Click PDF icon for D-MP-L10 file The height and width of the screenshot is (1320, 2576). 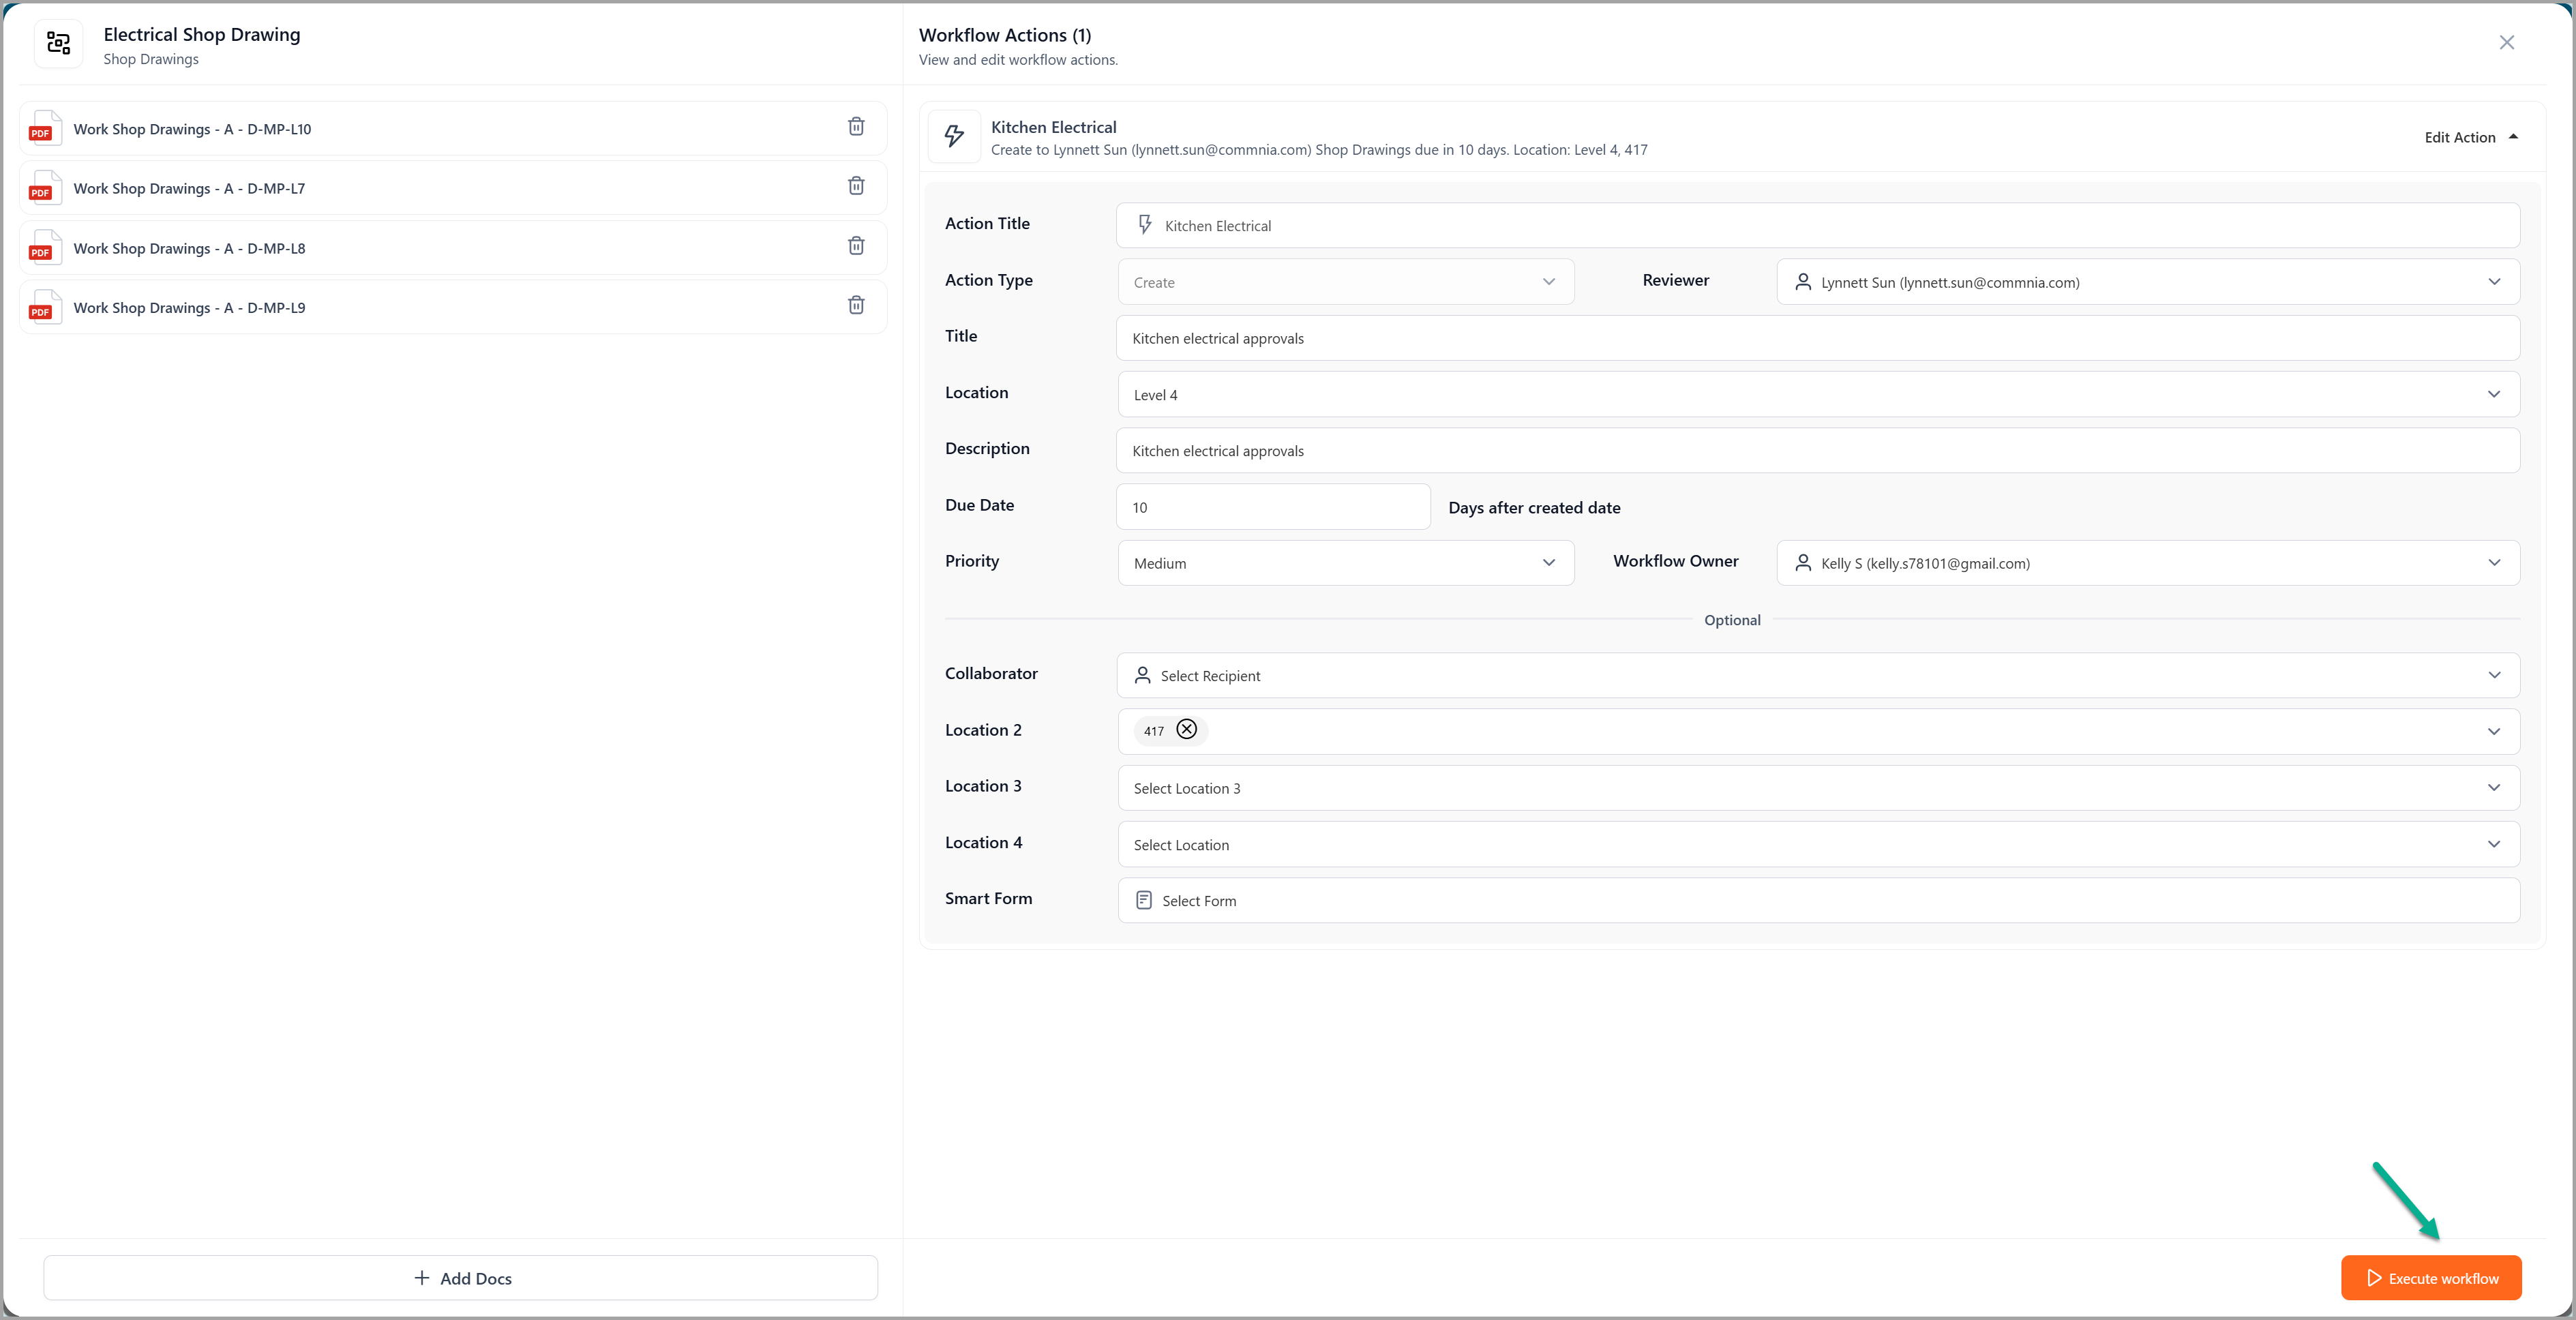[45, 128]
